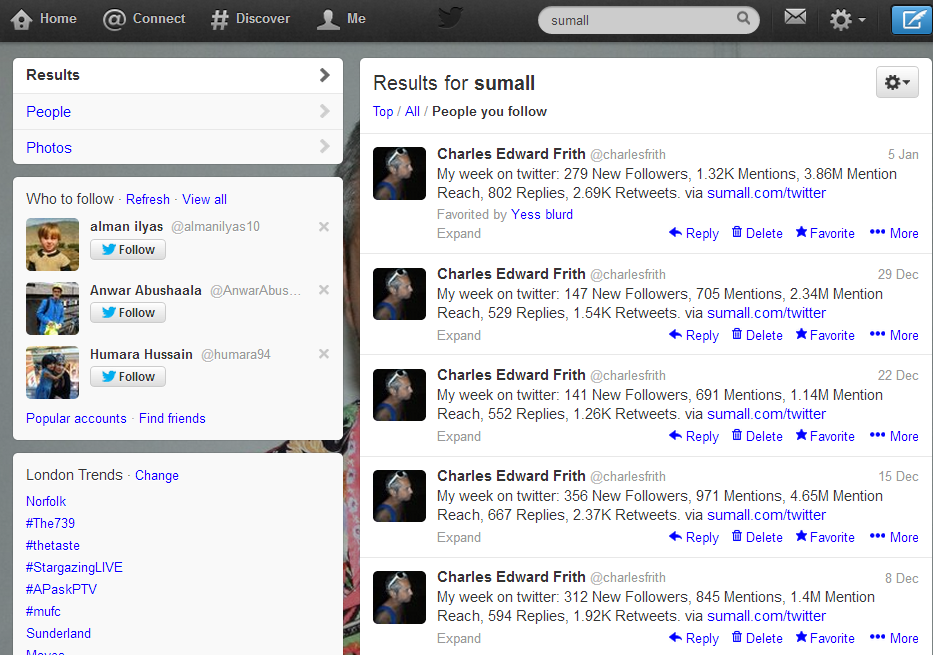Switch to All results filter
The width and height of the screenshot is (933, 655).
[412, 112]
